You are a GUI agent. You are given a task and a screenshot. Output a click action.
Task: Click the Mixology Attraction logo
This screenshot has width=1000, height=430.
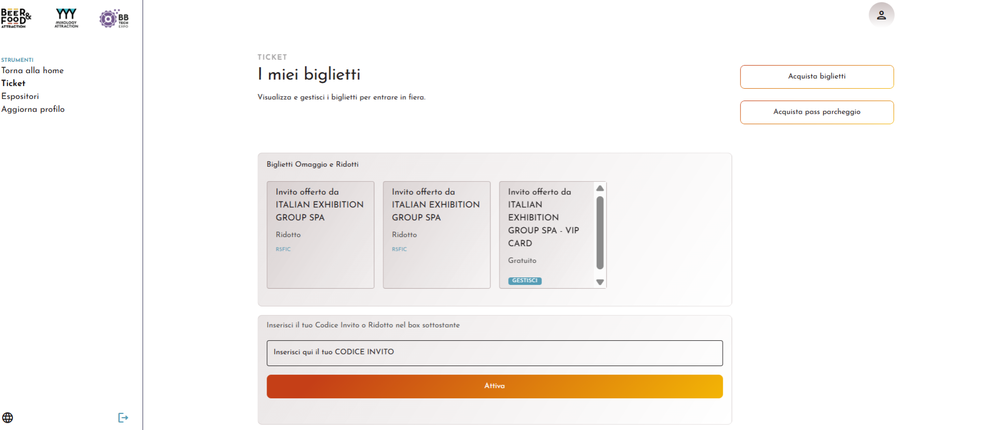coord(66,18)
